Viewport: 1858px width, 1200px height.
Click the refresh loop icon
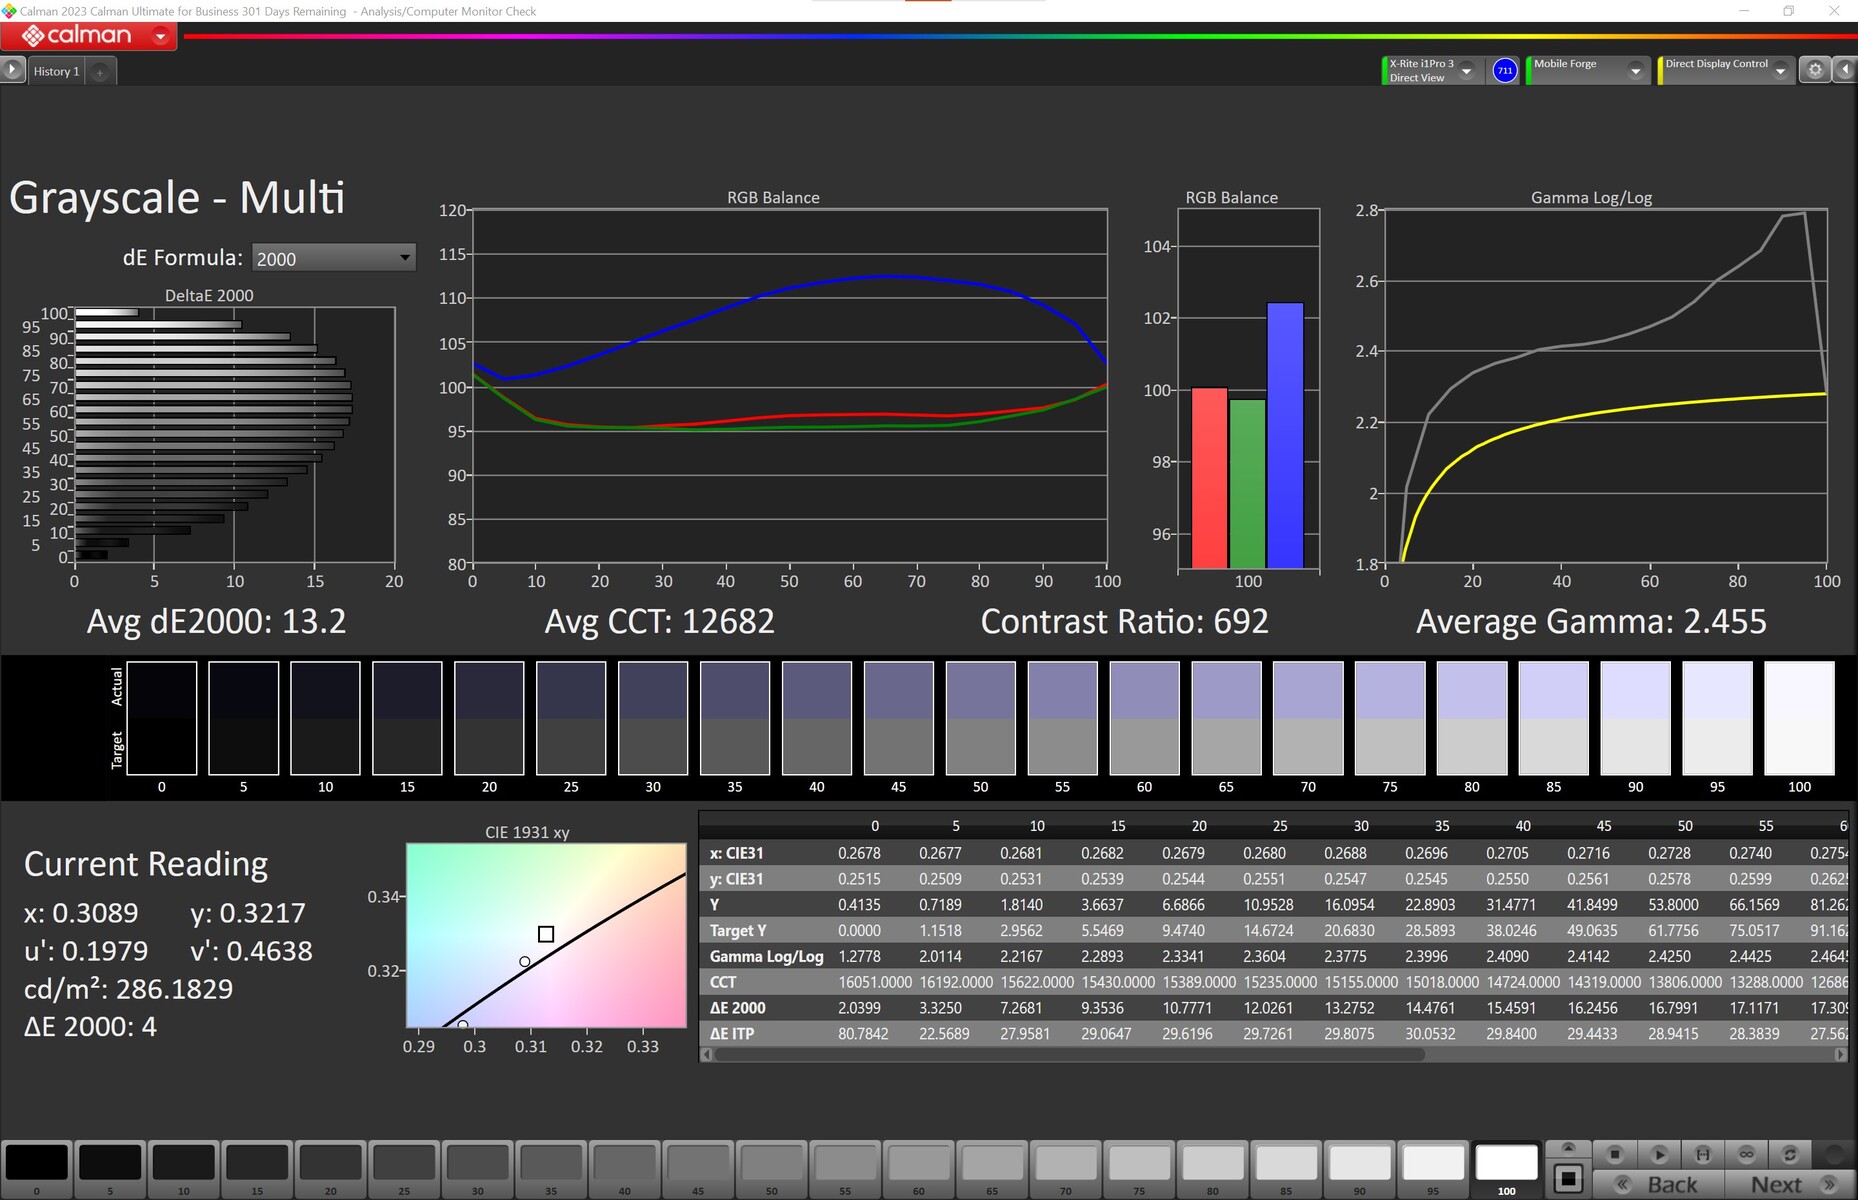pos(1790,1154)
